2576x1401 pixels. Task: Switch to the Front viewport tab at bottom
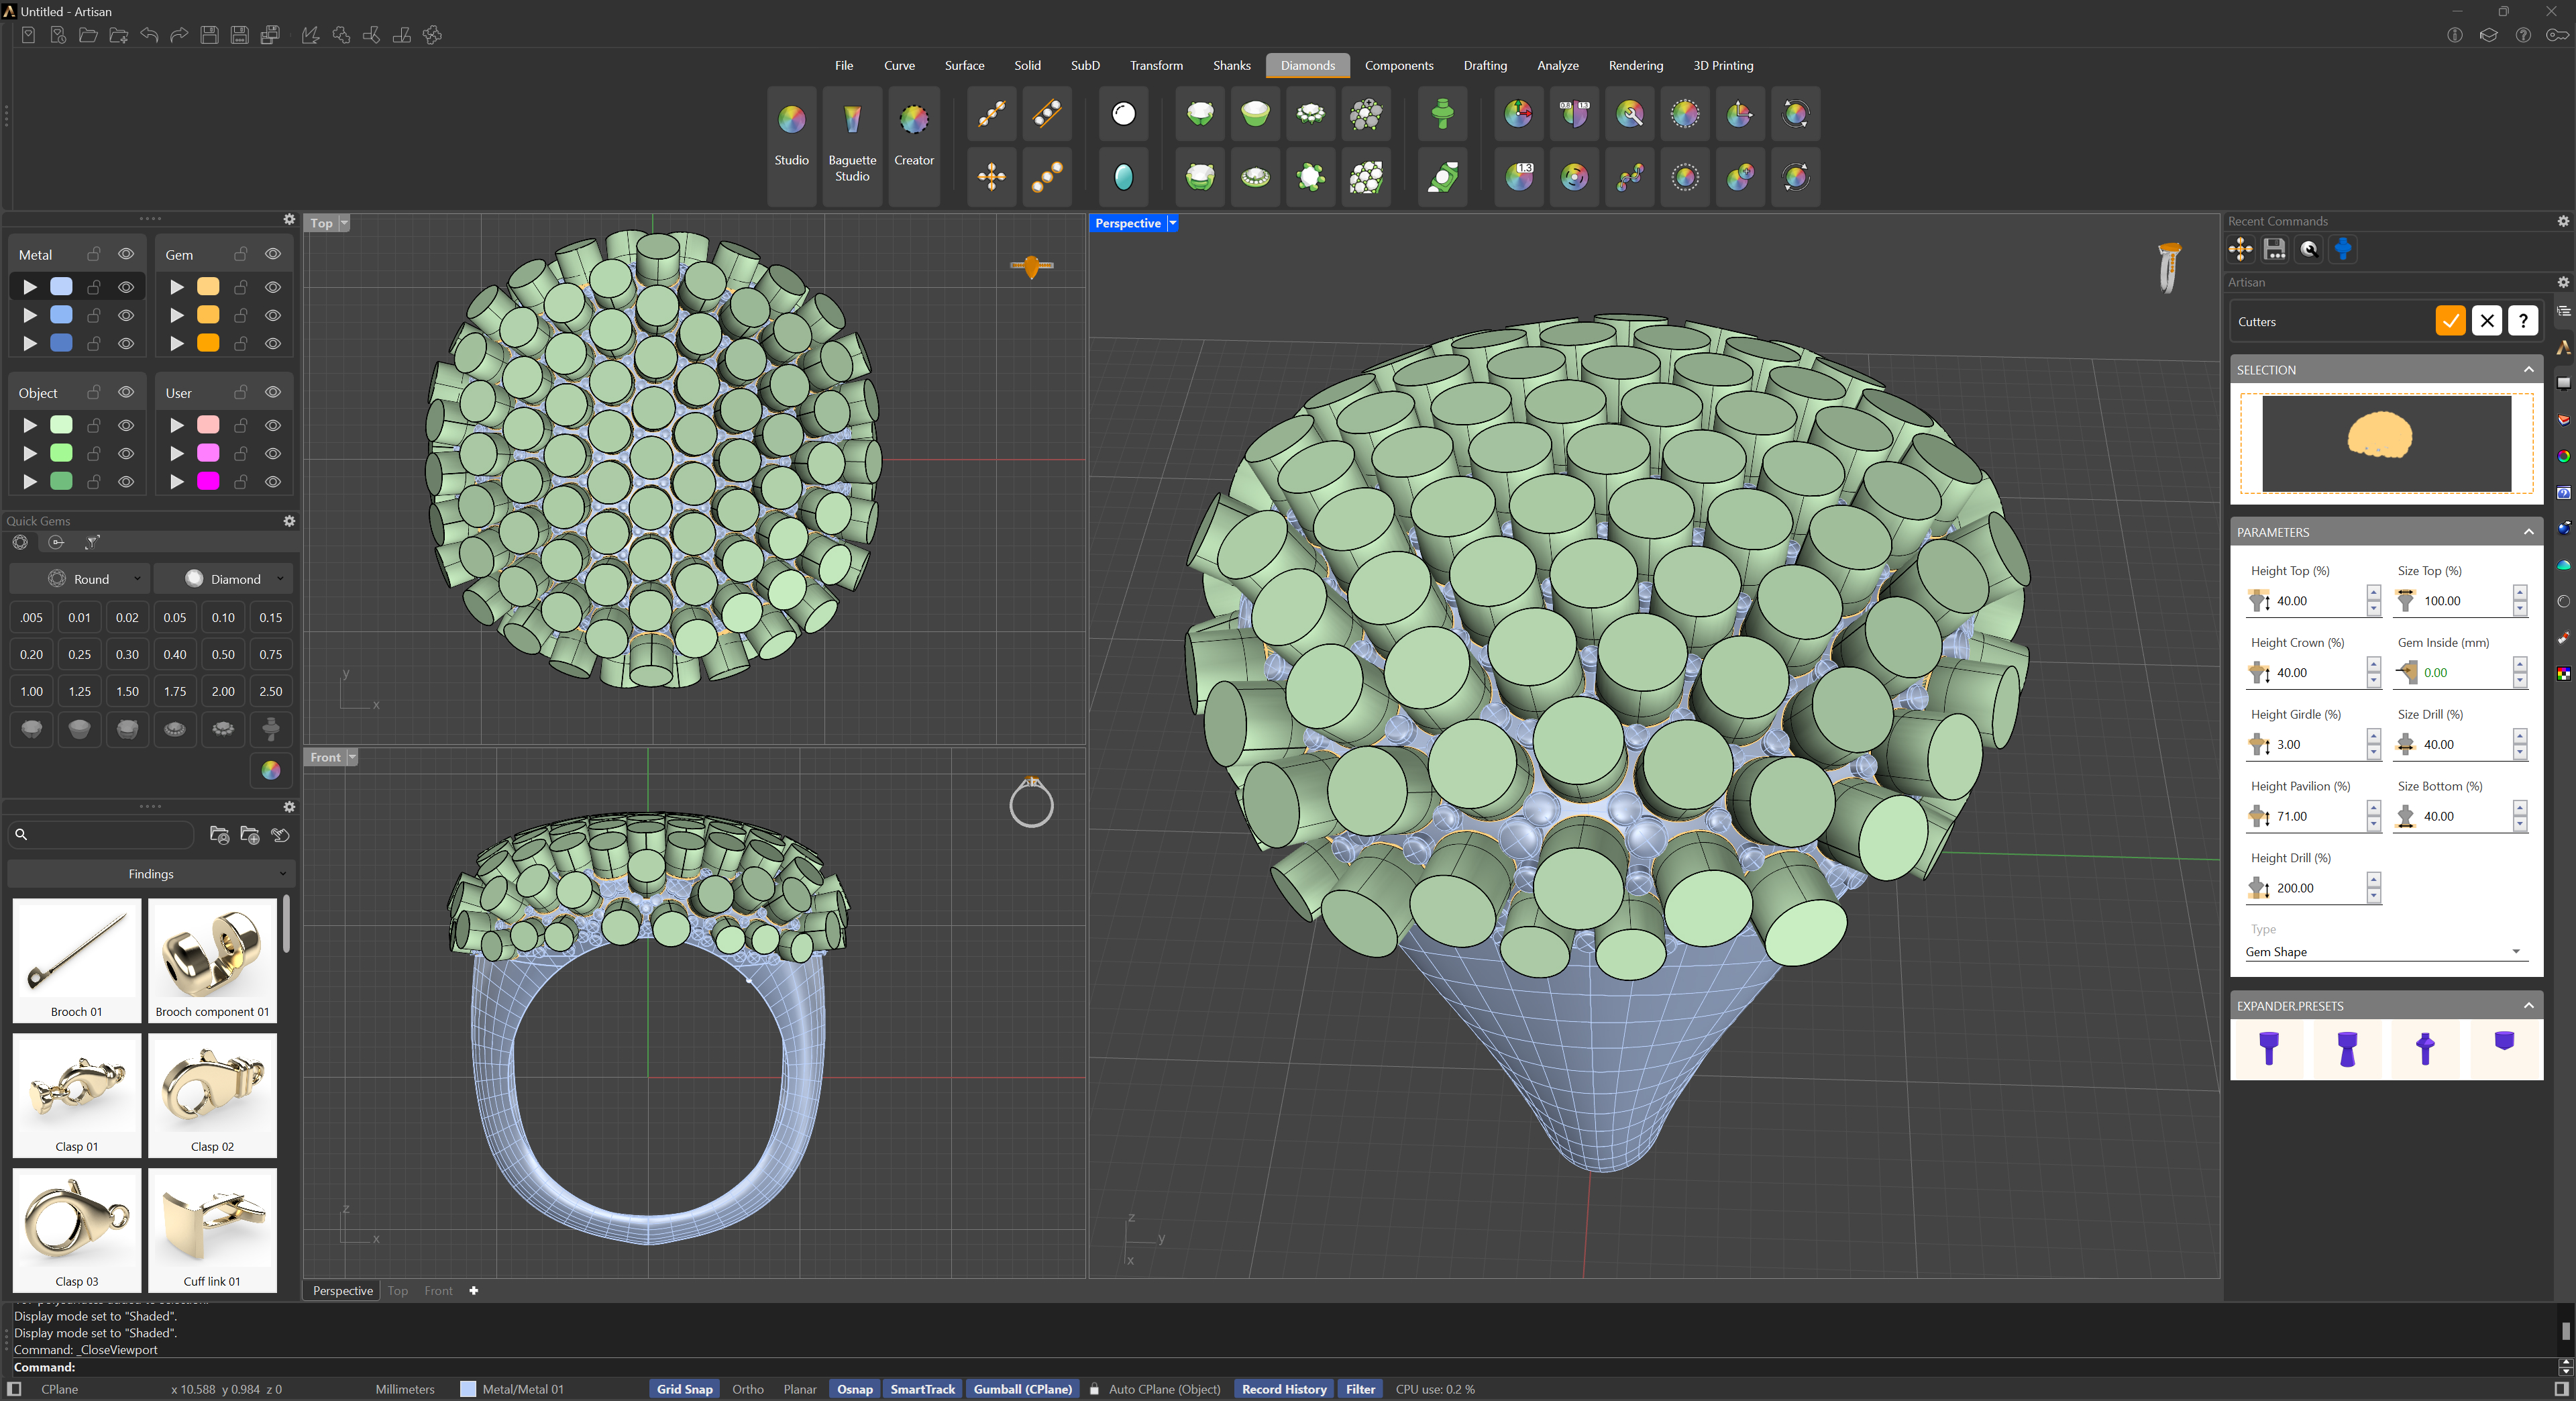[438, 1291]
